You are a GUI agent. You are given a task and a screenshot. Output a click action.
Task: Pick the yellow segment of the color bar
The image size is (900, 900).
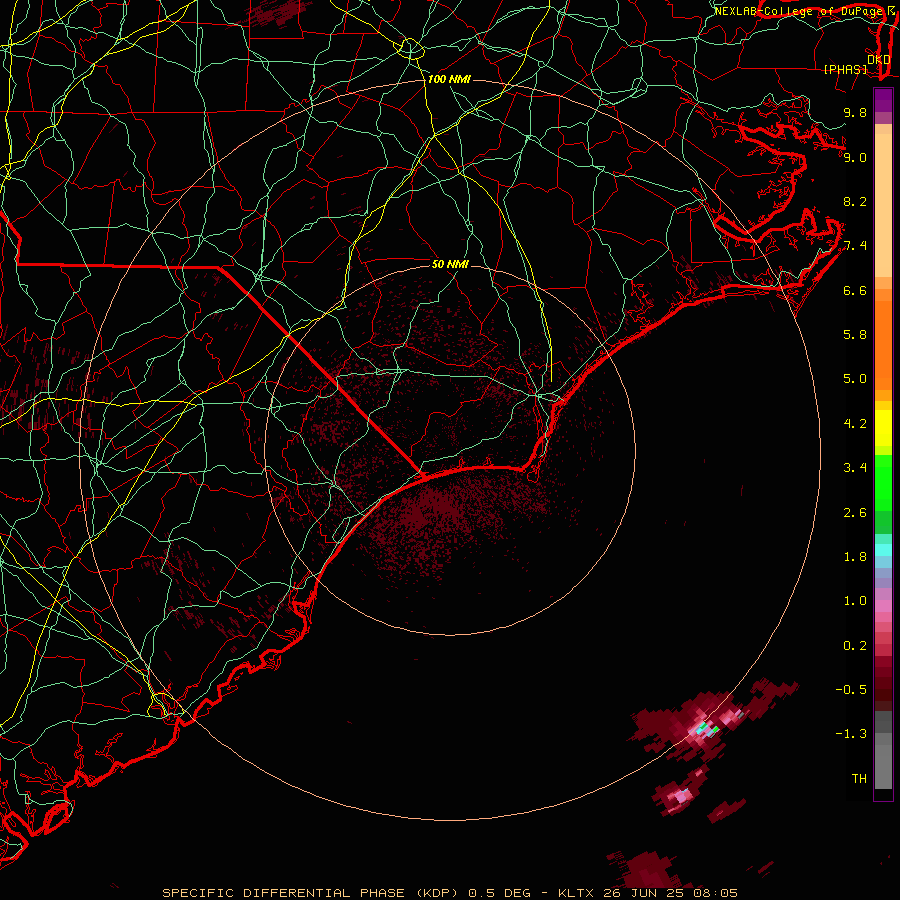coord(883,428)
